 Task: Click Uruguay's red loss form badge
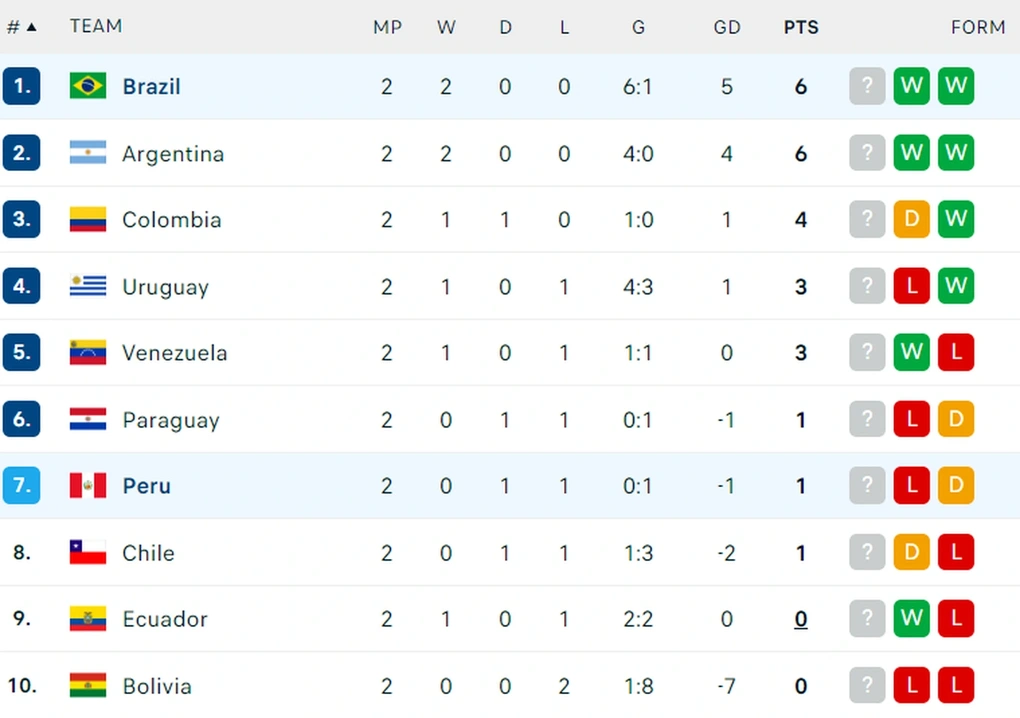(x=911, y=286)
